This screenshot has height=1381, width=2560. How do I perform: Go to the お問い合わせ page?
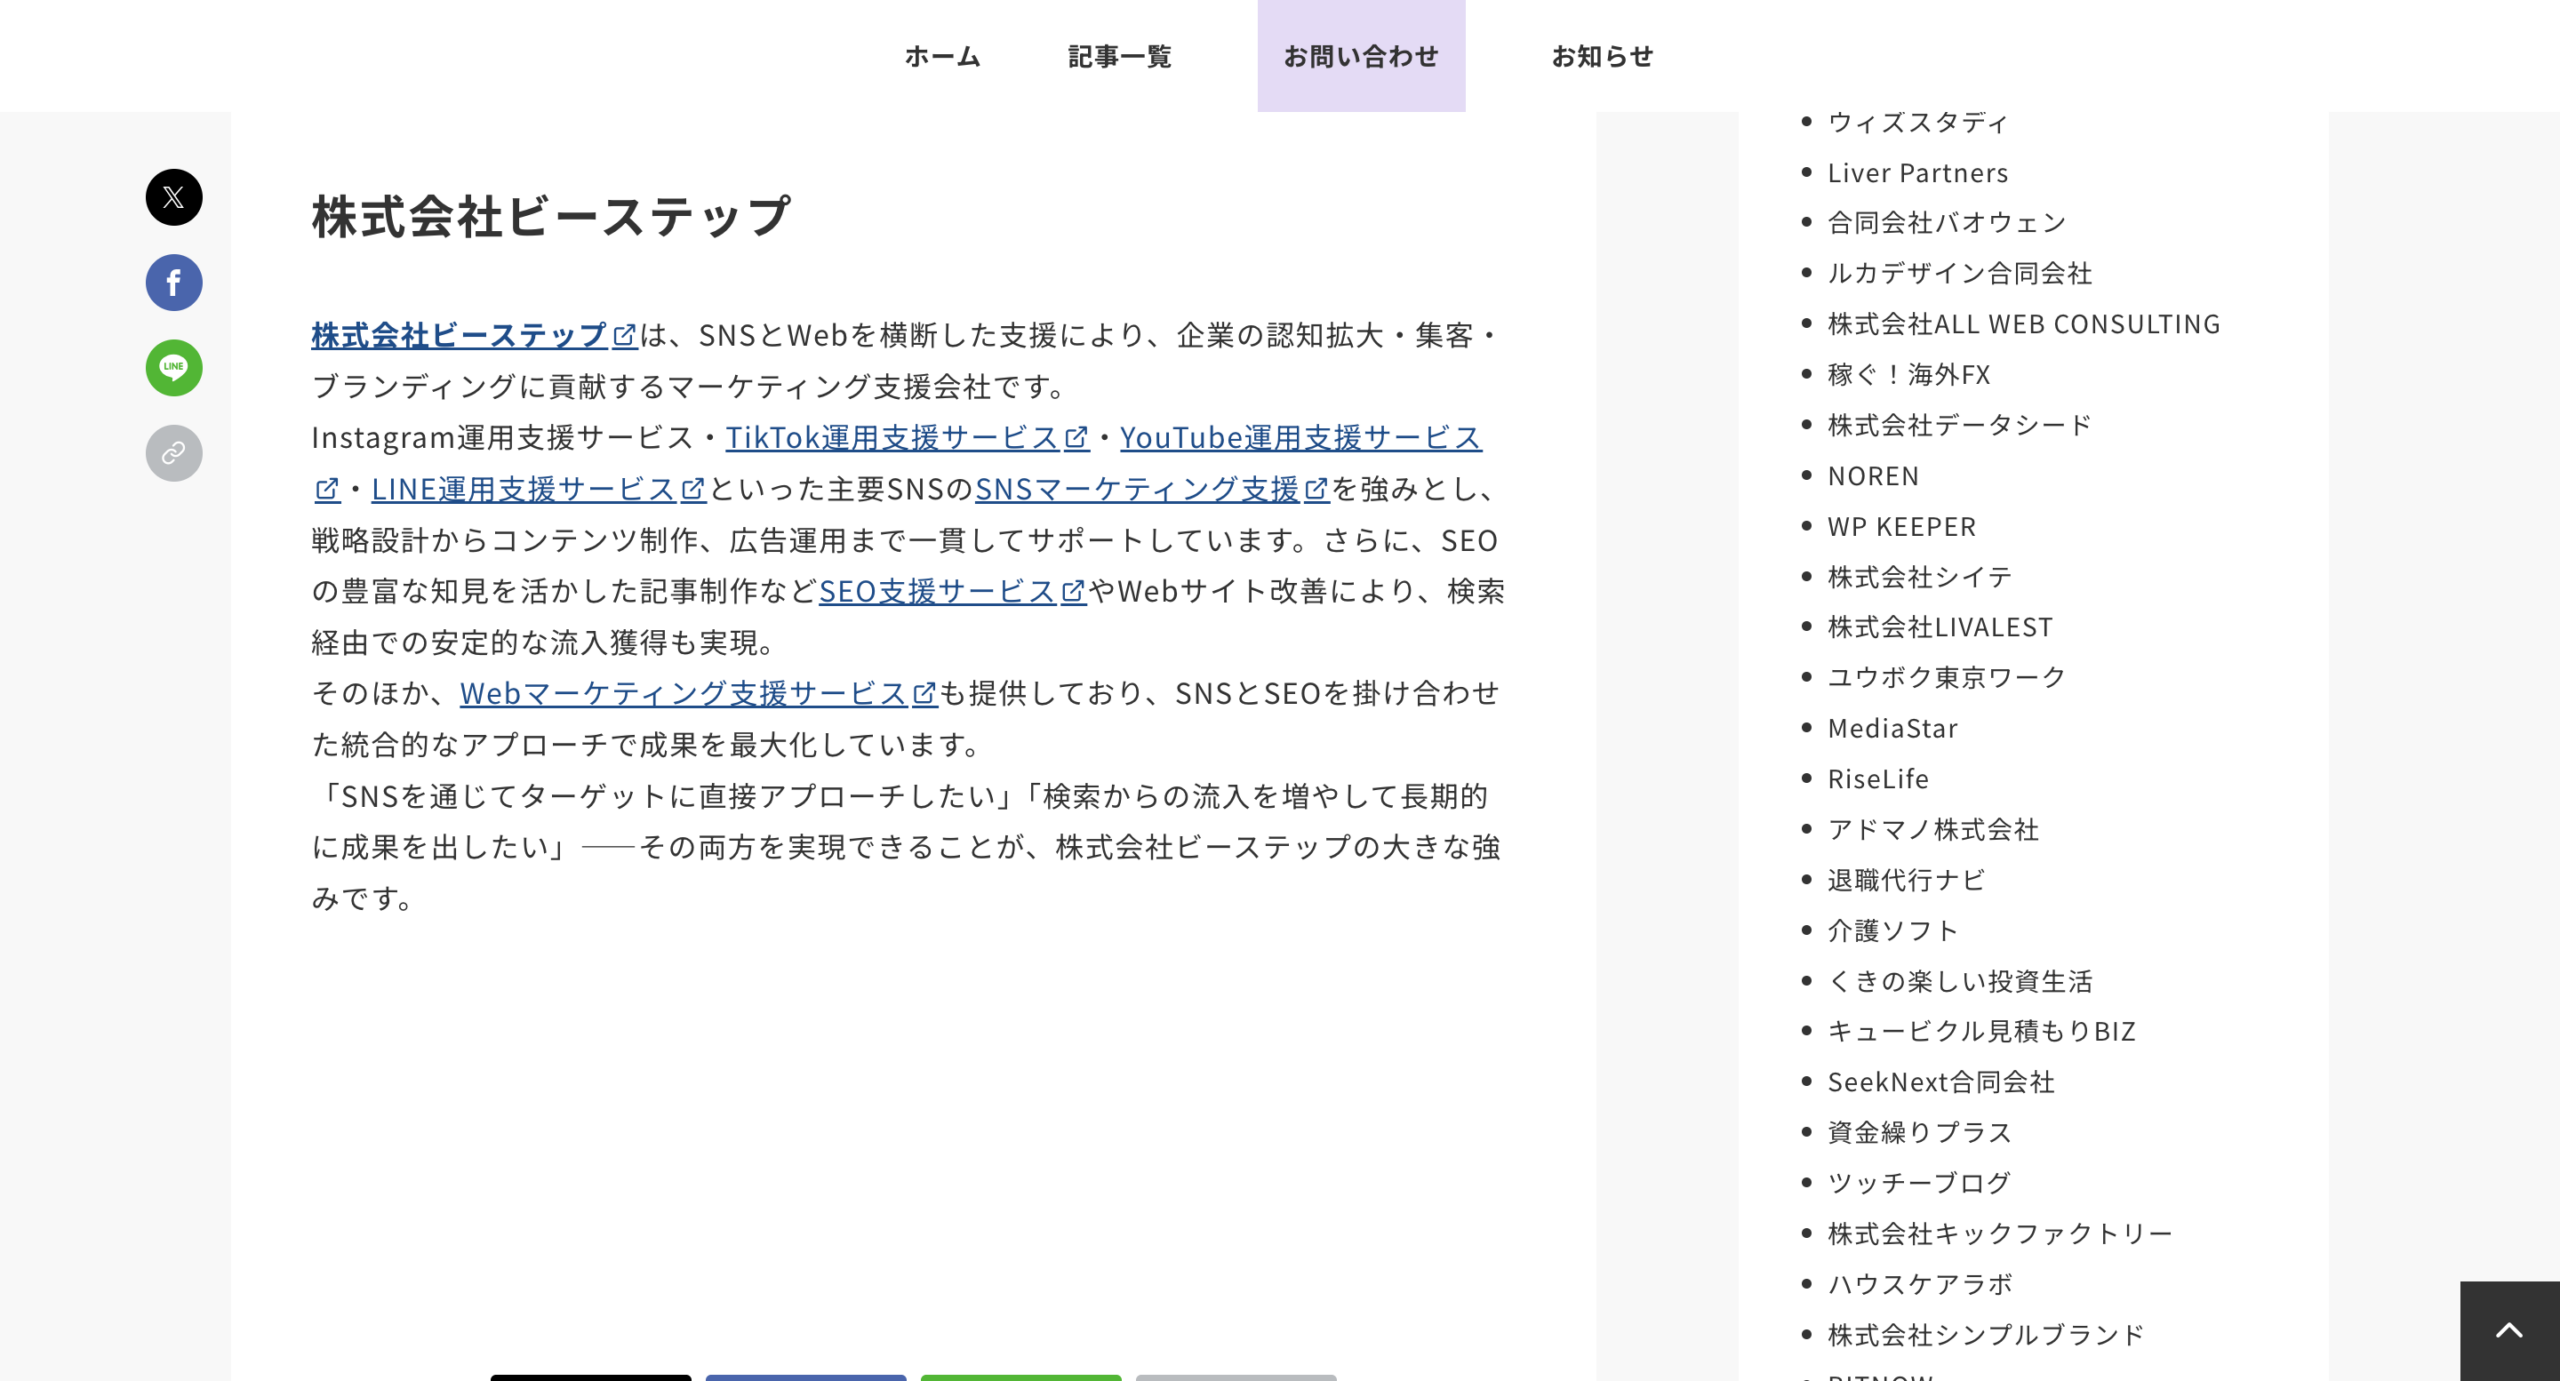[x=1361, y=56]
